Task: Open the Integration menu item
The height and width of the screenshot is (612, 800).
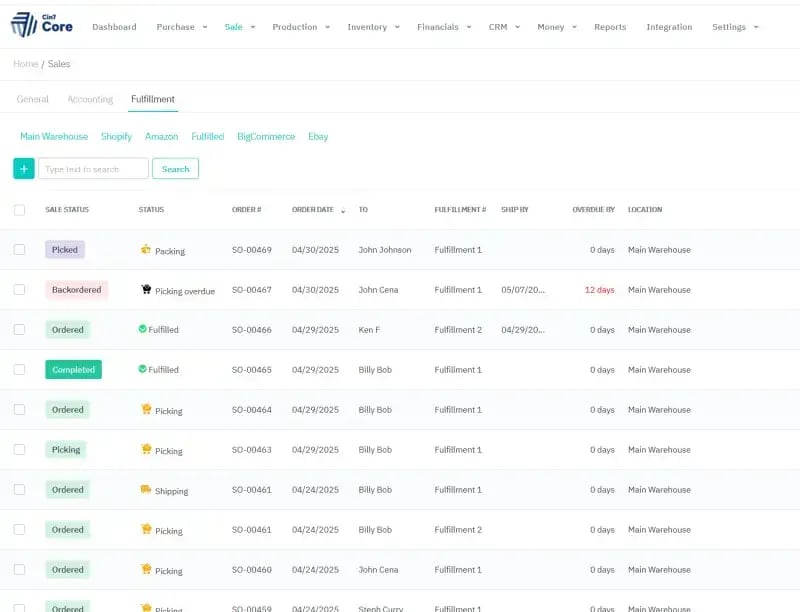Action: (669, 27)
